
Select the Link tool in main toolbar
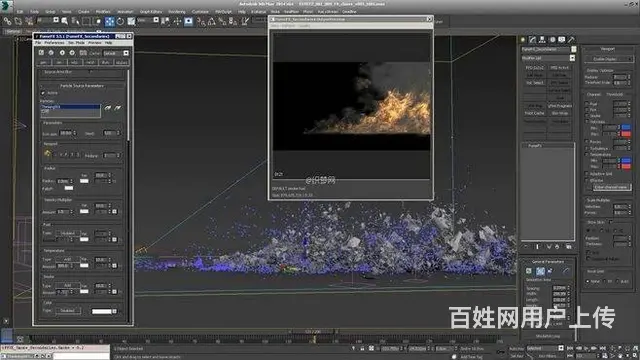point(7,21)
